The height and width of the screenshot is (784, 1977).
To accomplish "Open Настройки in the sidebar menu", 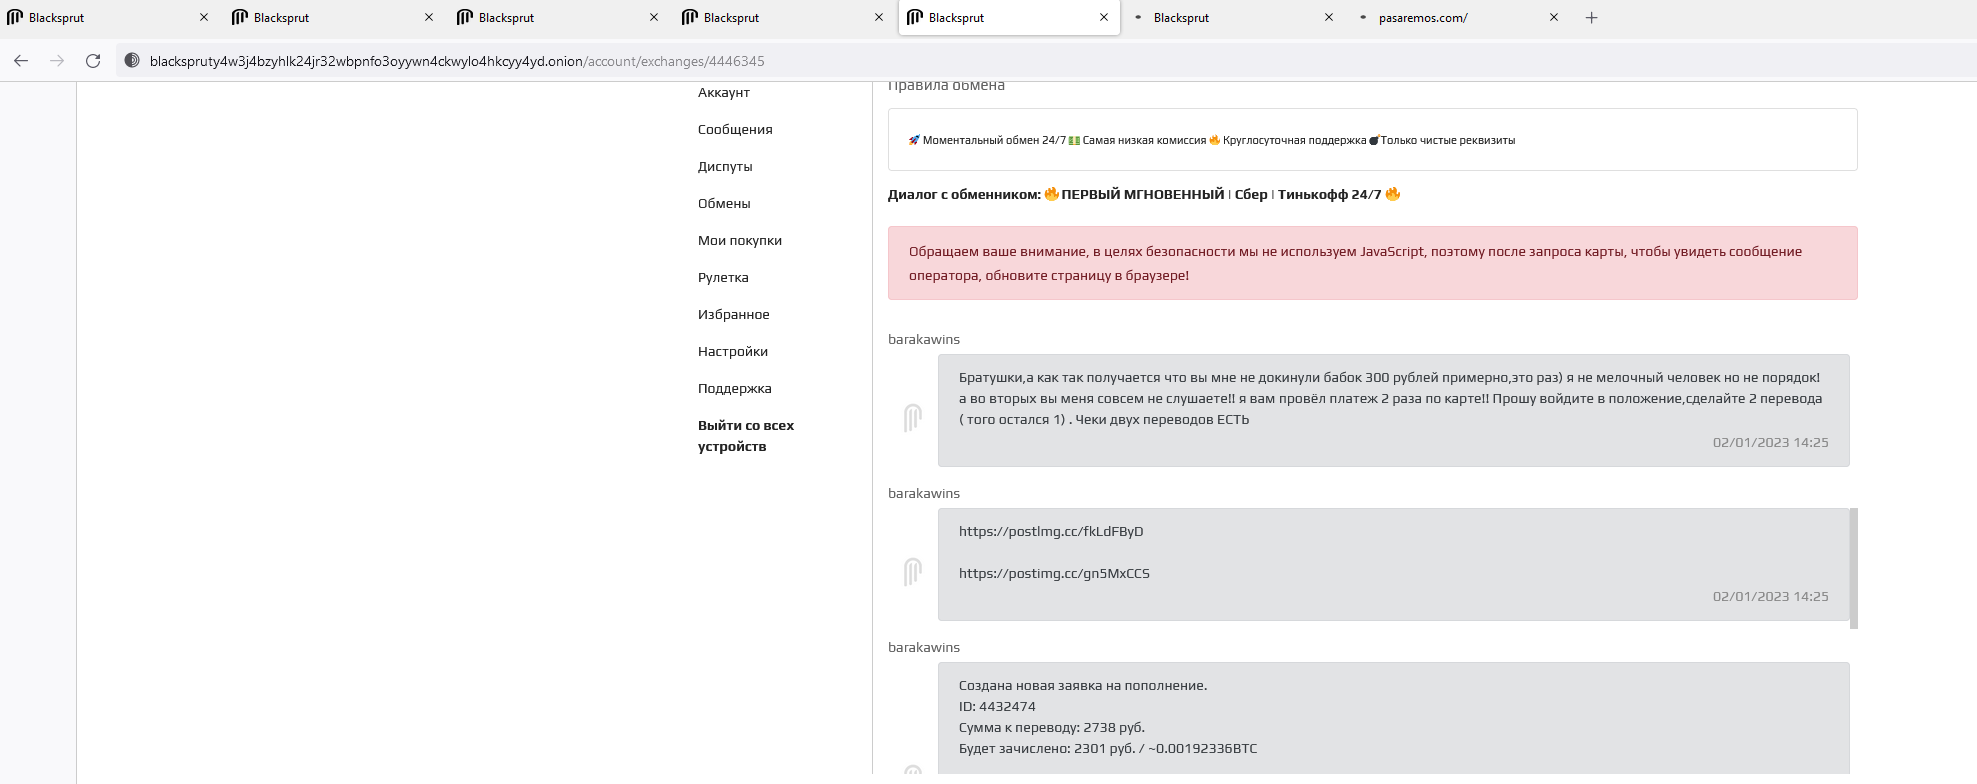I will (733, 351).
